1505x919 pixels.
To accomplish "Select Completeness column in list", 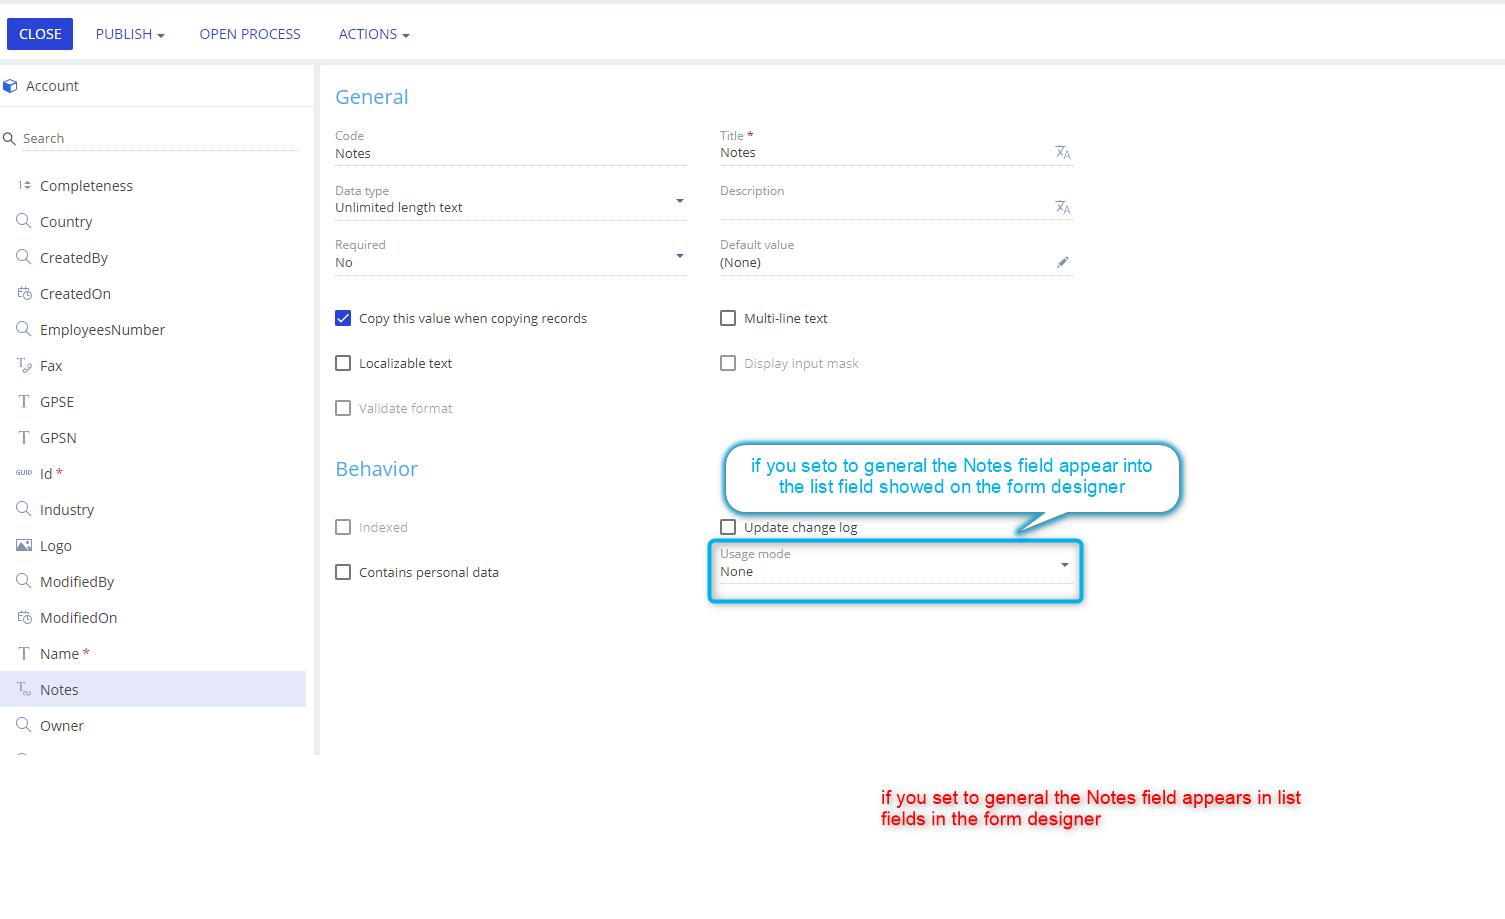I will pos(153,185).
